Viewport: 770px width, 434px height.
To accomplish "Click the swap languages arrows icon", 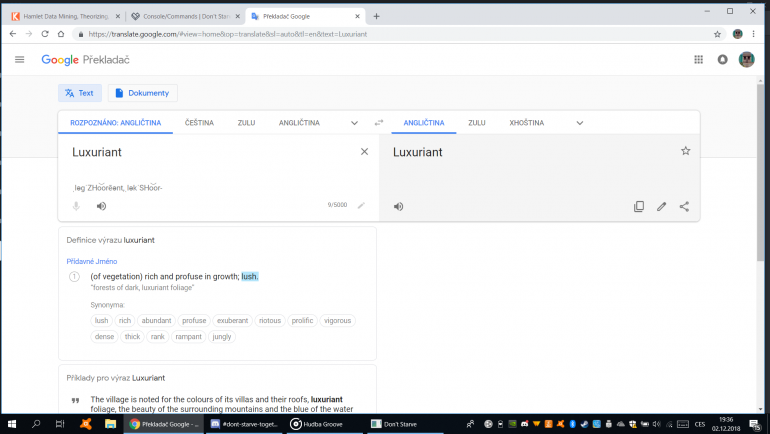I will tap(379, 123).
